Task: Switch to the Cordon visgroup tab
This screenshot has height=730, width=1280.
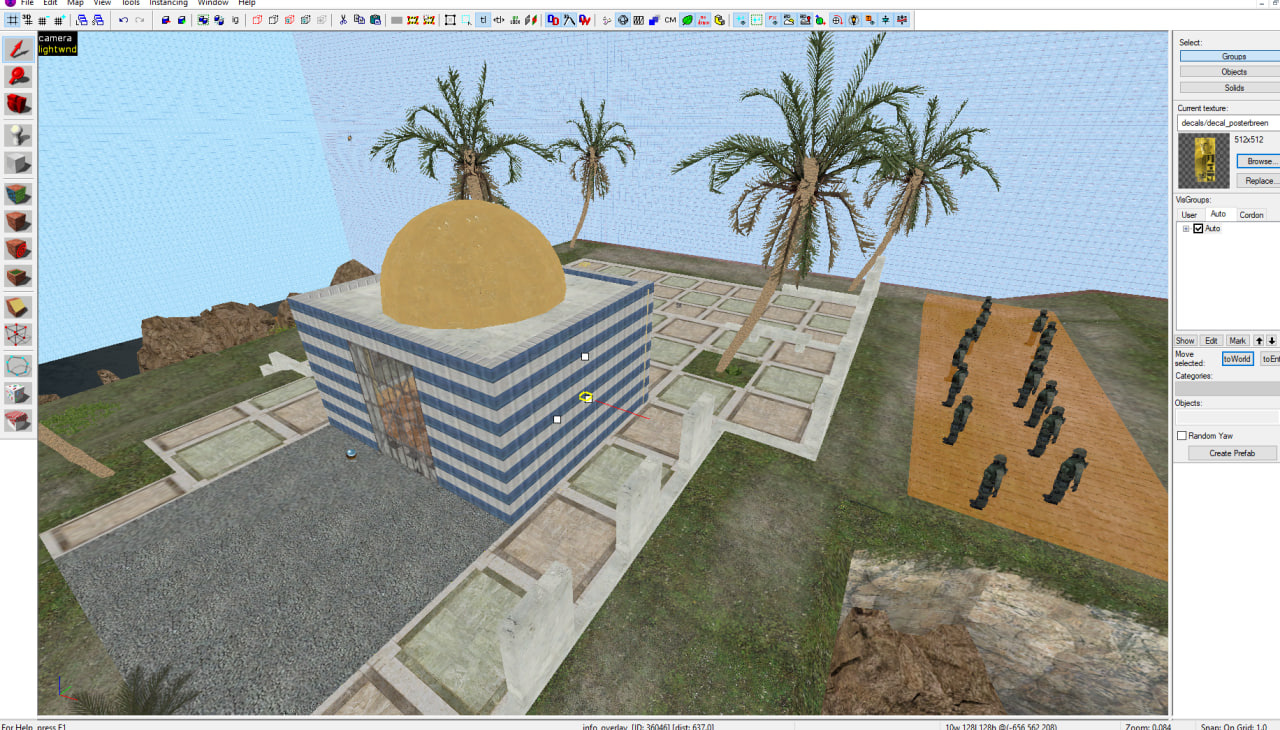Action: pyautogui.click(x=1251, y=215)
